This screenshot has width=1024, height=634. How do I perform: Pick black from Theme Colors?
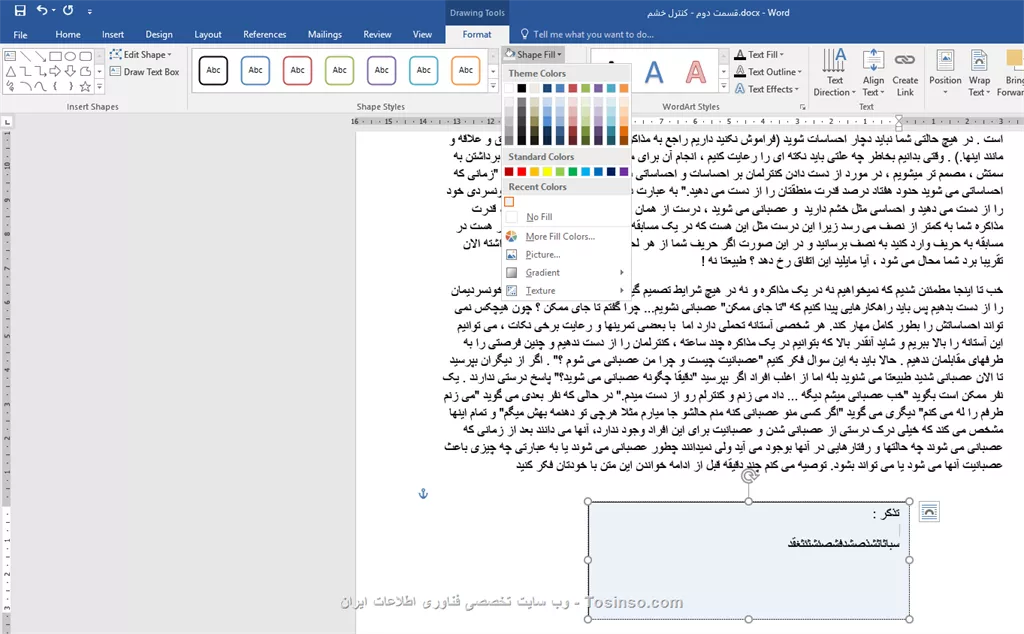(522, 87)
